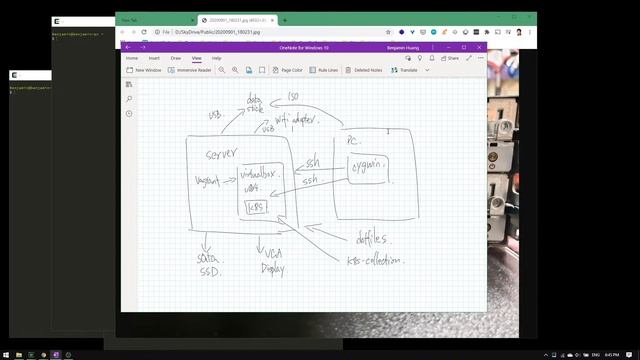Open the Windows notification center icon
640x360 pixels.
(x=629, y=355)
